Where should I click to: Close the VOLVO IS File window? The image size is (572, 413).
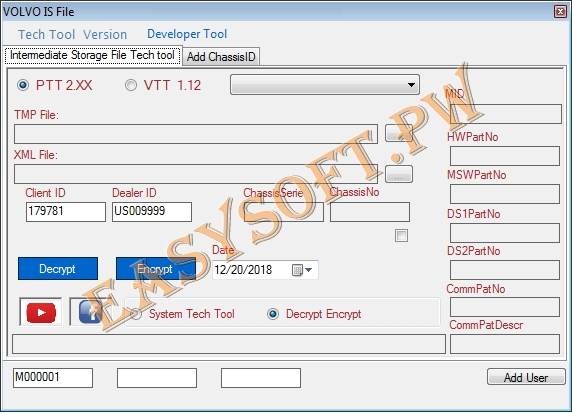point(560,11)
